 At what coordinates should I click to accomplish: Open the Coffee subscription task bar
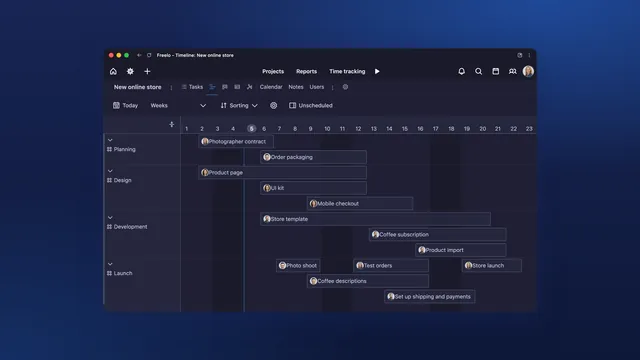point(438,235)
